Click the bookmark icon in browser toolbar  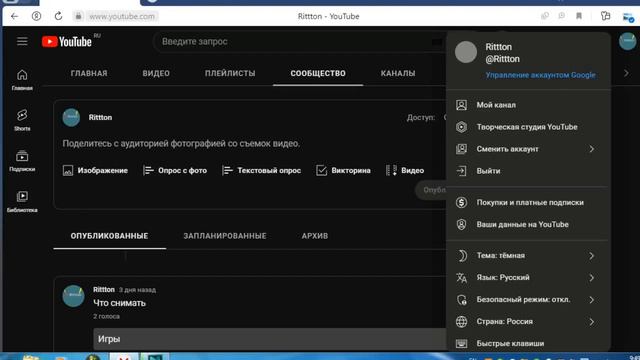point(579,16)
